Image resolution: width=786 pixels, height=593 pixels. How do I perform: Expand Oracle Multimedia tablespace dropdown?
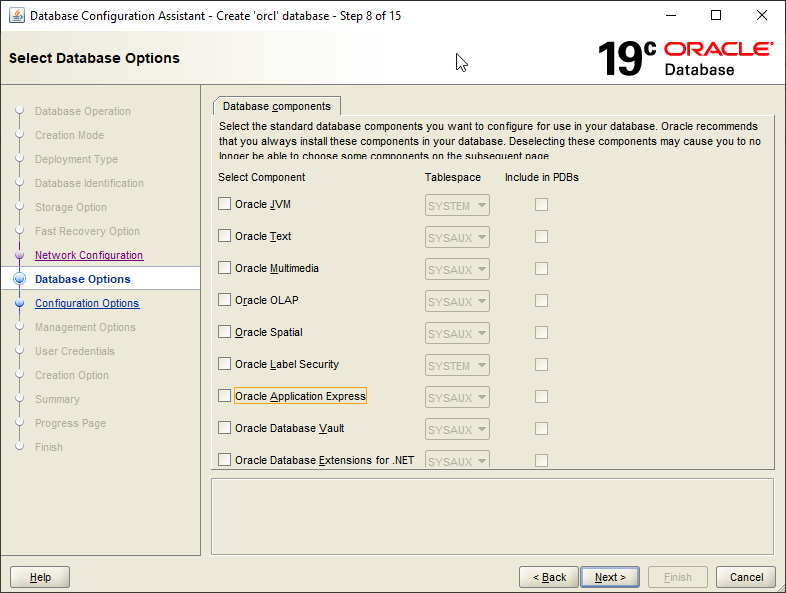point(457,269)
